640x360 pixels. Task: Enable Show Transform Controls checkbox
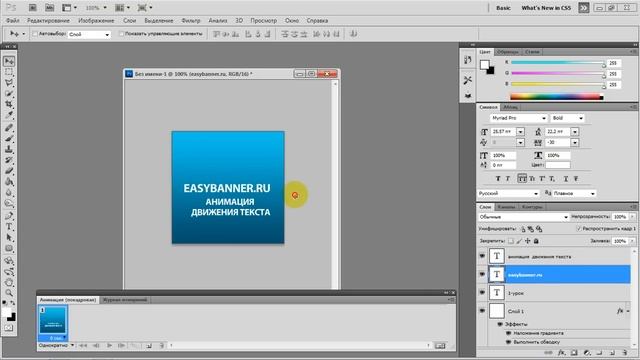(121, 34)
